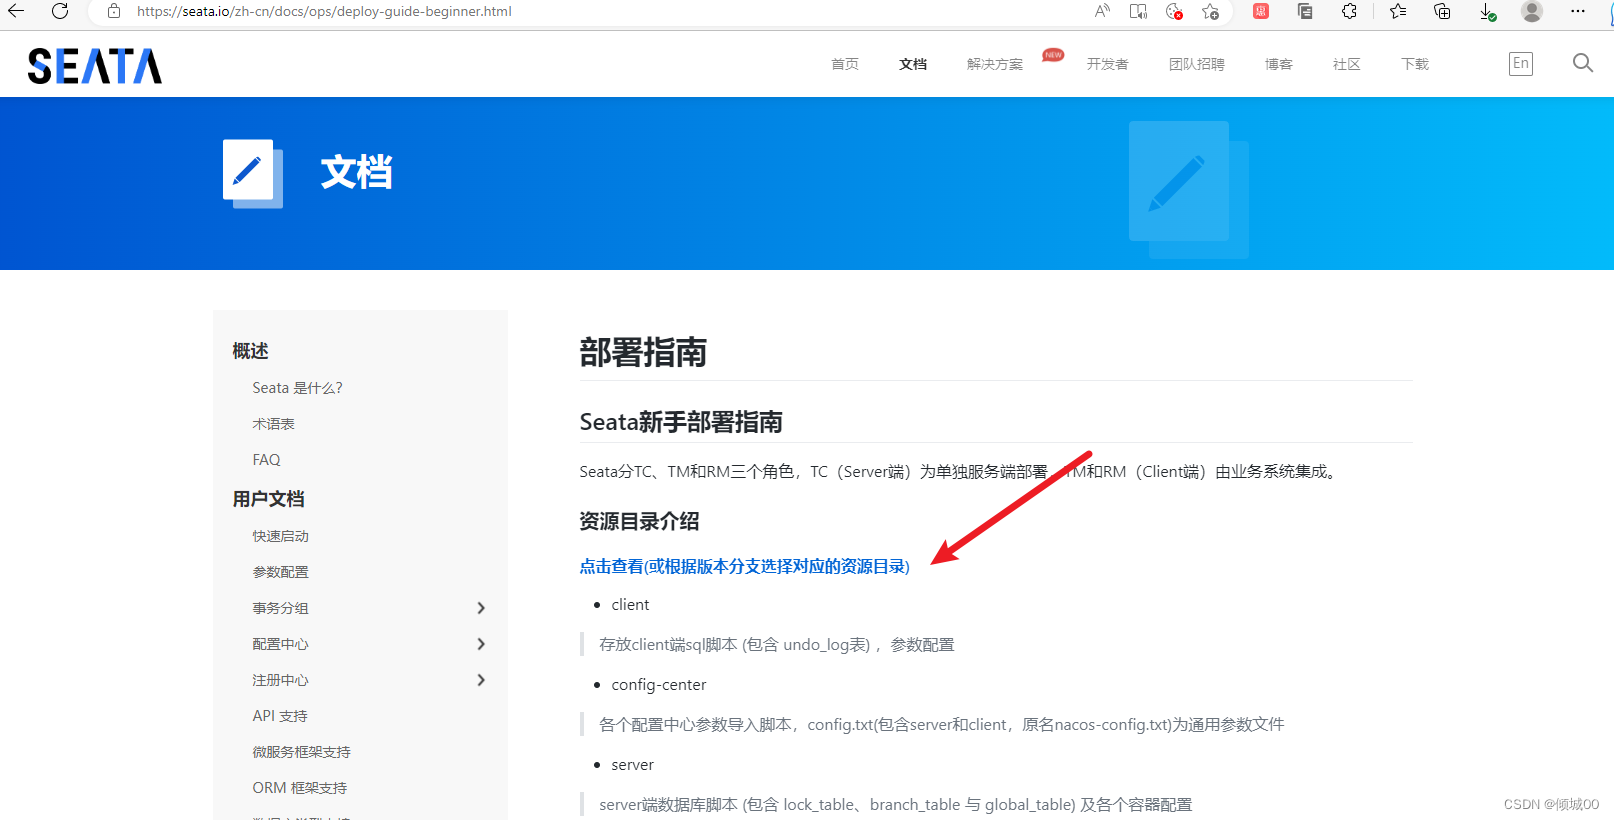Open sidebar item 注册中心
This screenshot has width=1614, height=820.
click(x=280, y=680)
